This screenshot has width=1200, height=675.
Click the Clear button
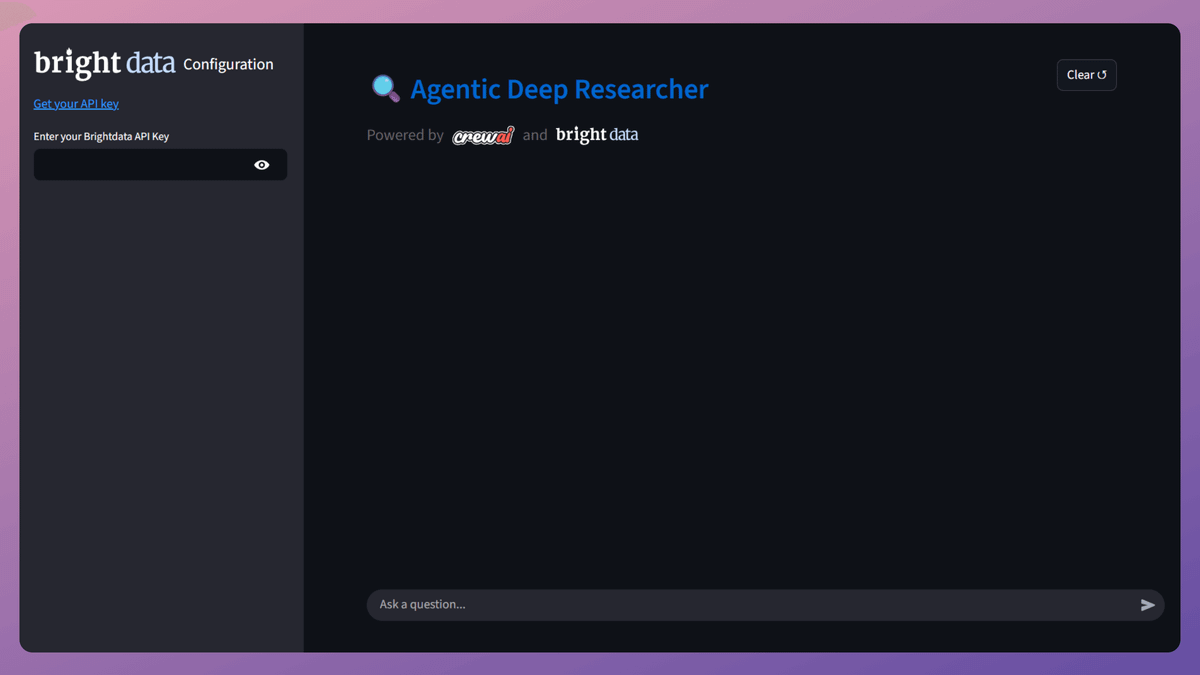(x=1087, y=75)
